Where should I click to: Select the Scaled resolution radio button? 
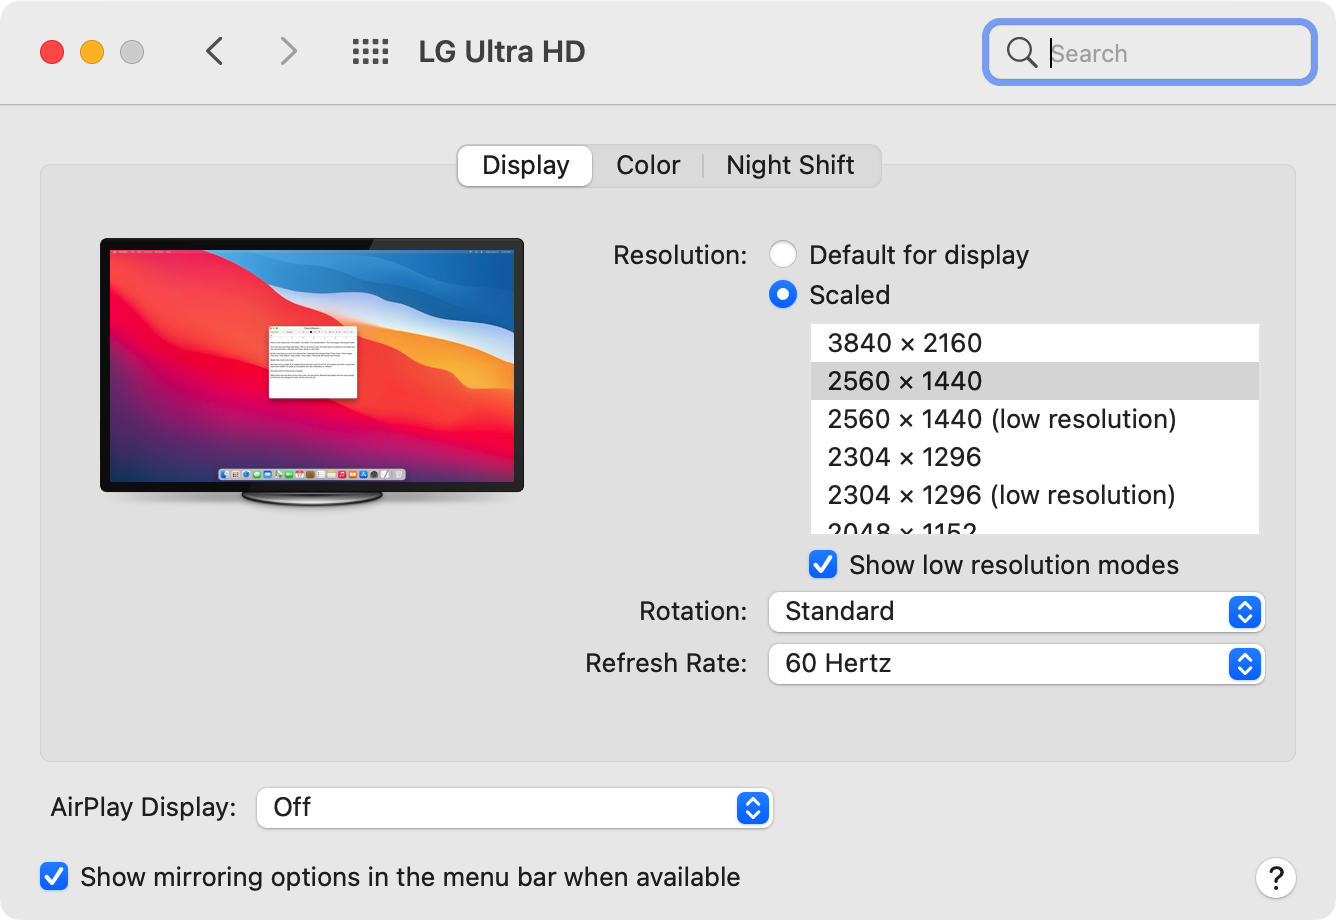pyautogui.click(x=783, y=294)
